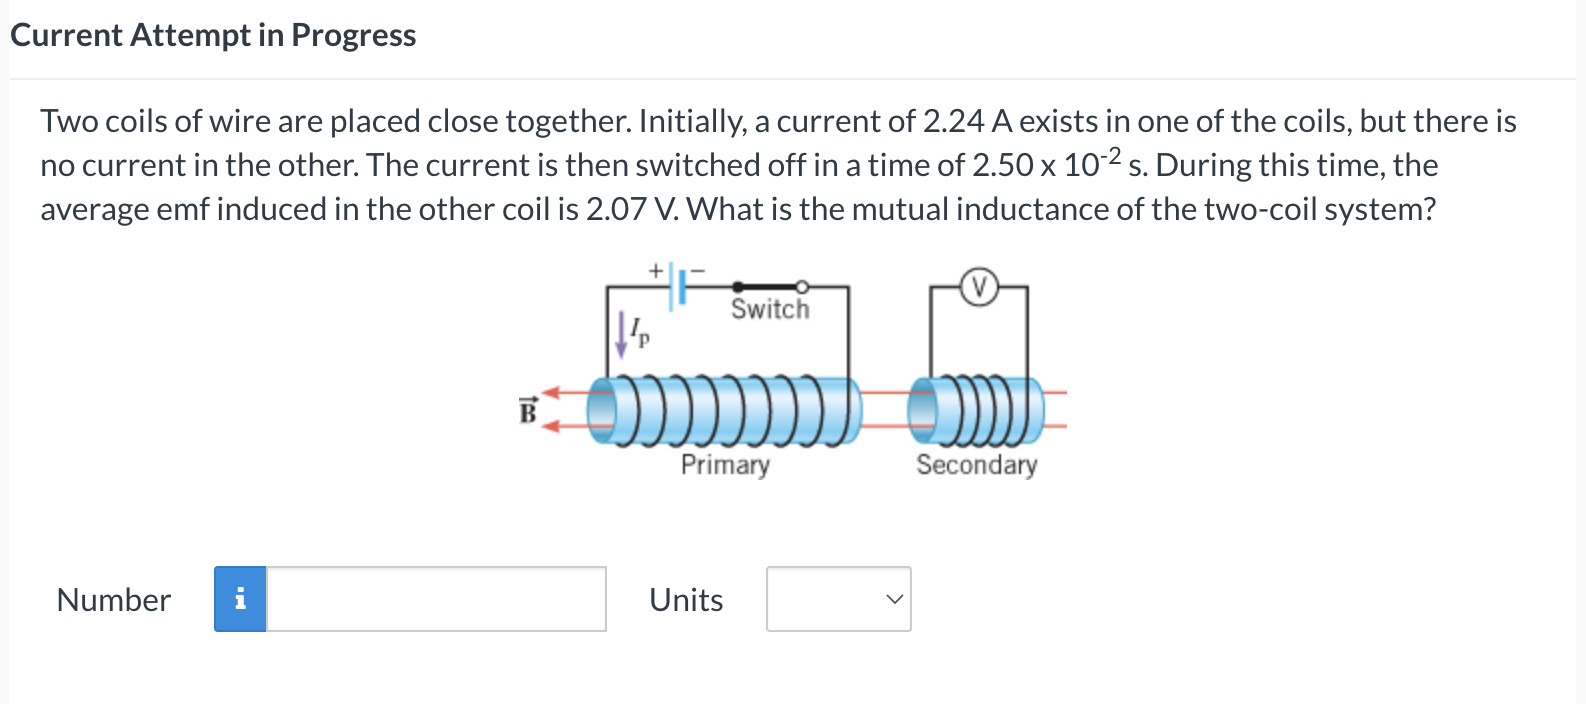1586x704 pixels.
Task: Click the B field vector label
Action: (x=526, y=410)
